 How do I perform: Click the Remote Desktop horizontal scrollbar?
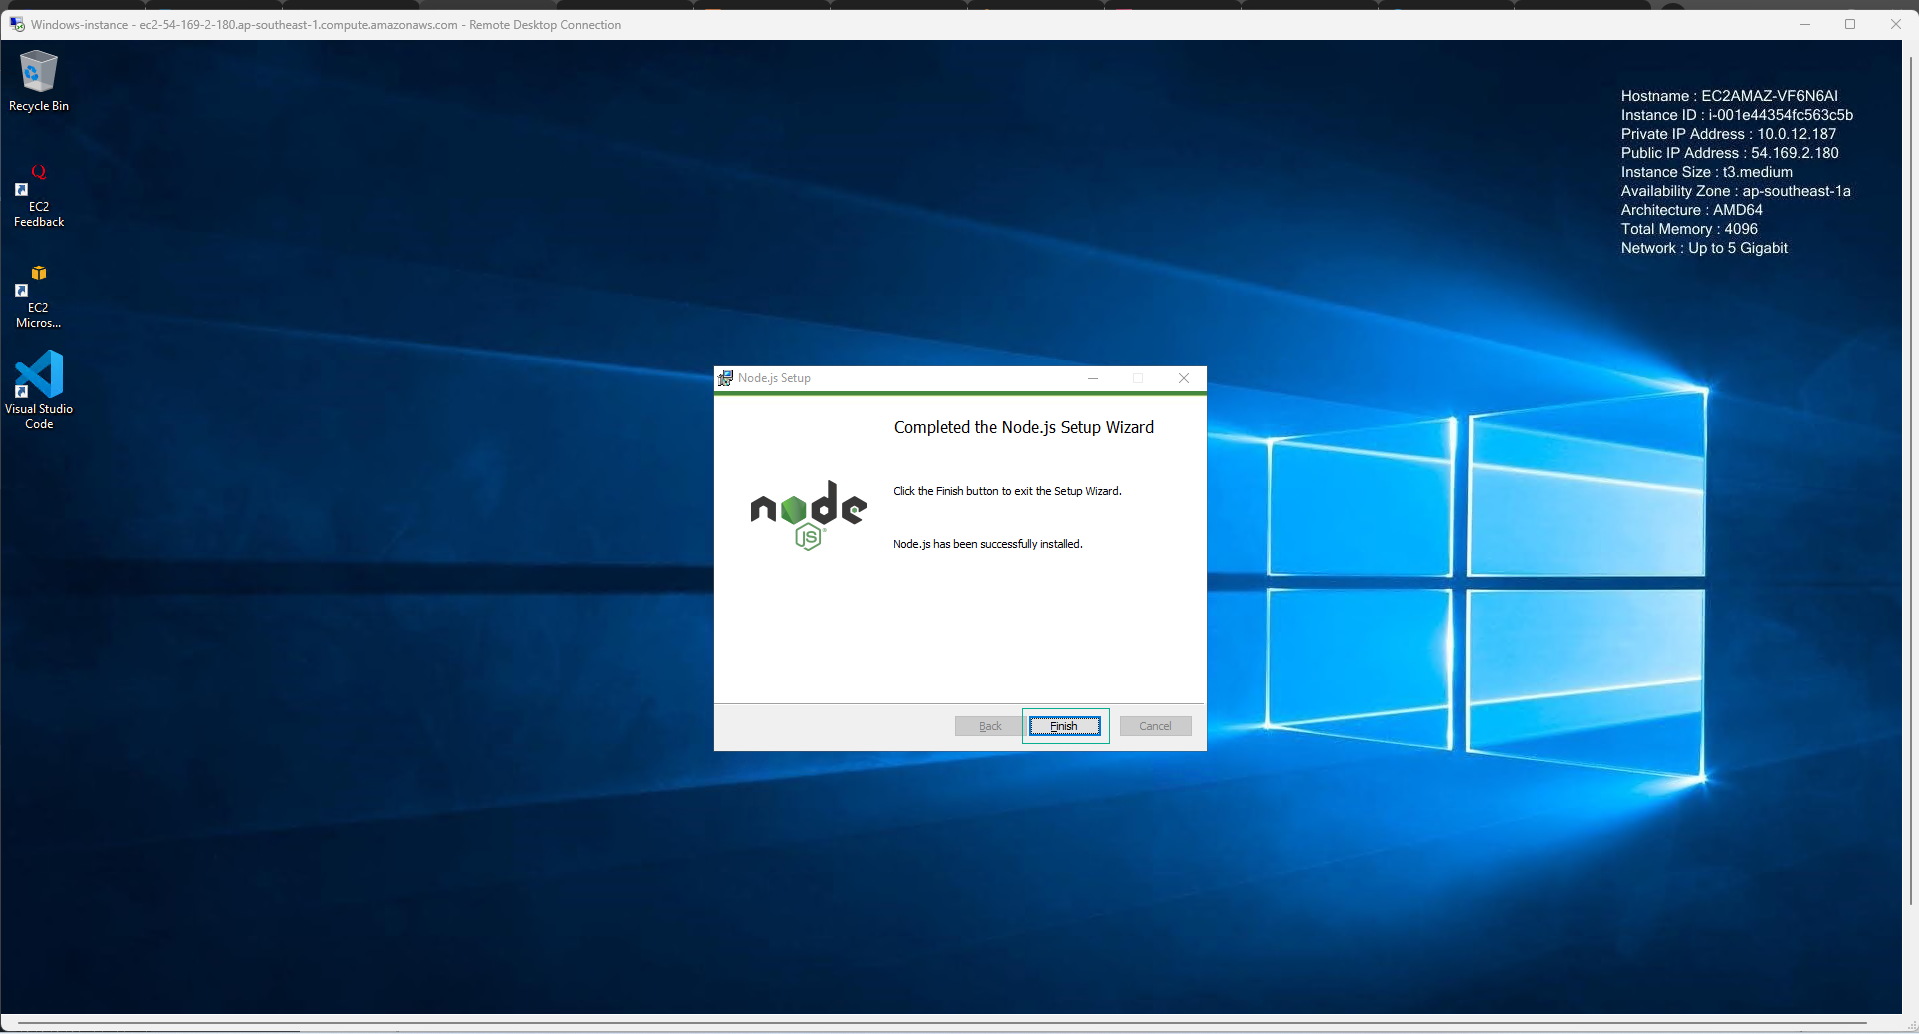tap(942, 1024)
